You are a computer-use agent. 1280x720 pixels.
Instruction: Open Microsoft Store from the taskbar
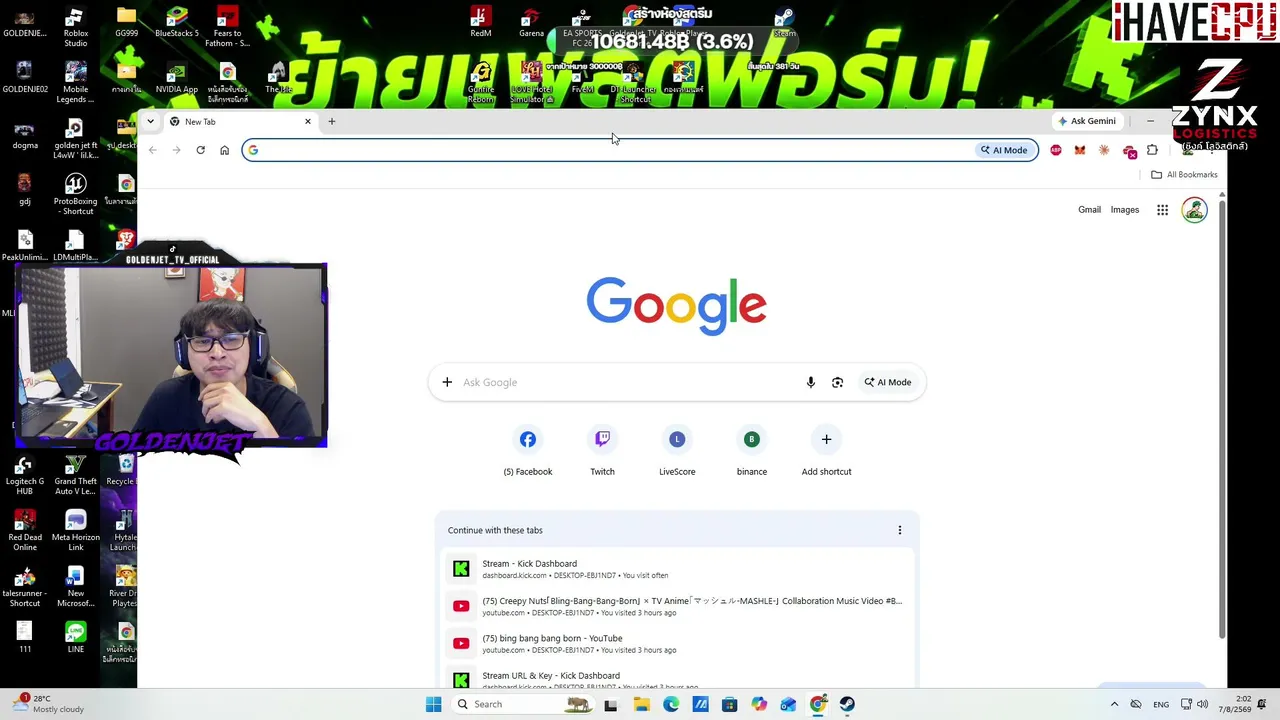[729, 704]
